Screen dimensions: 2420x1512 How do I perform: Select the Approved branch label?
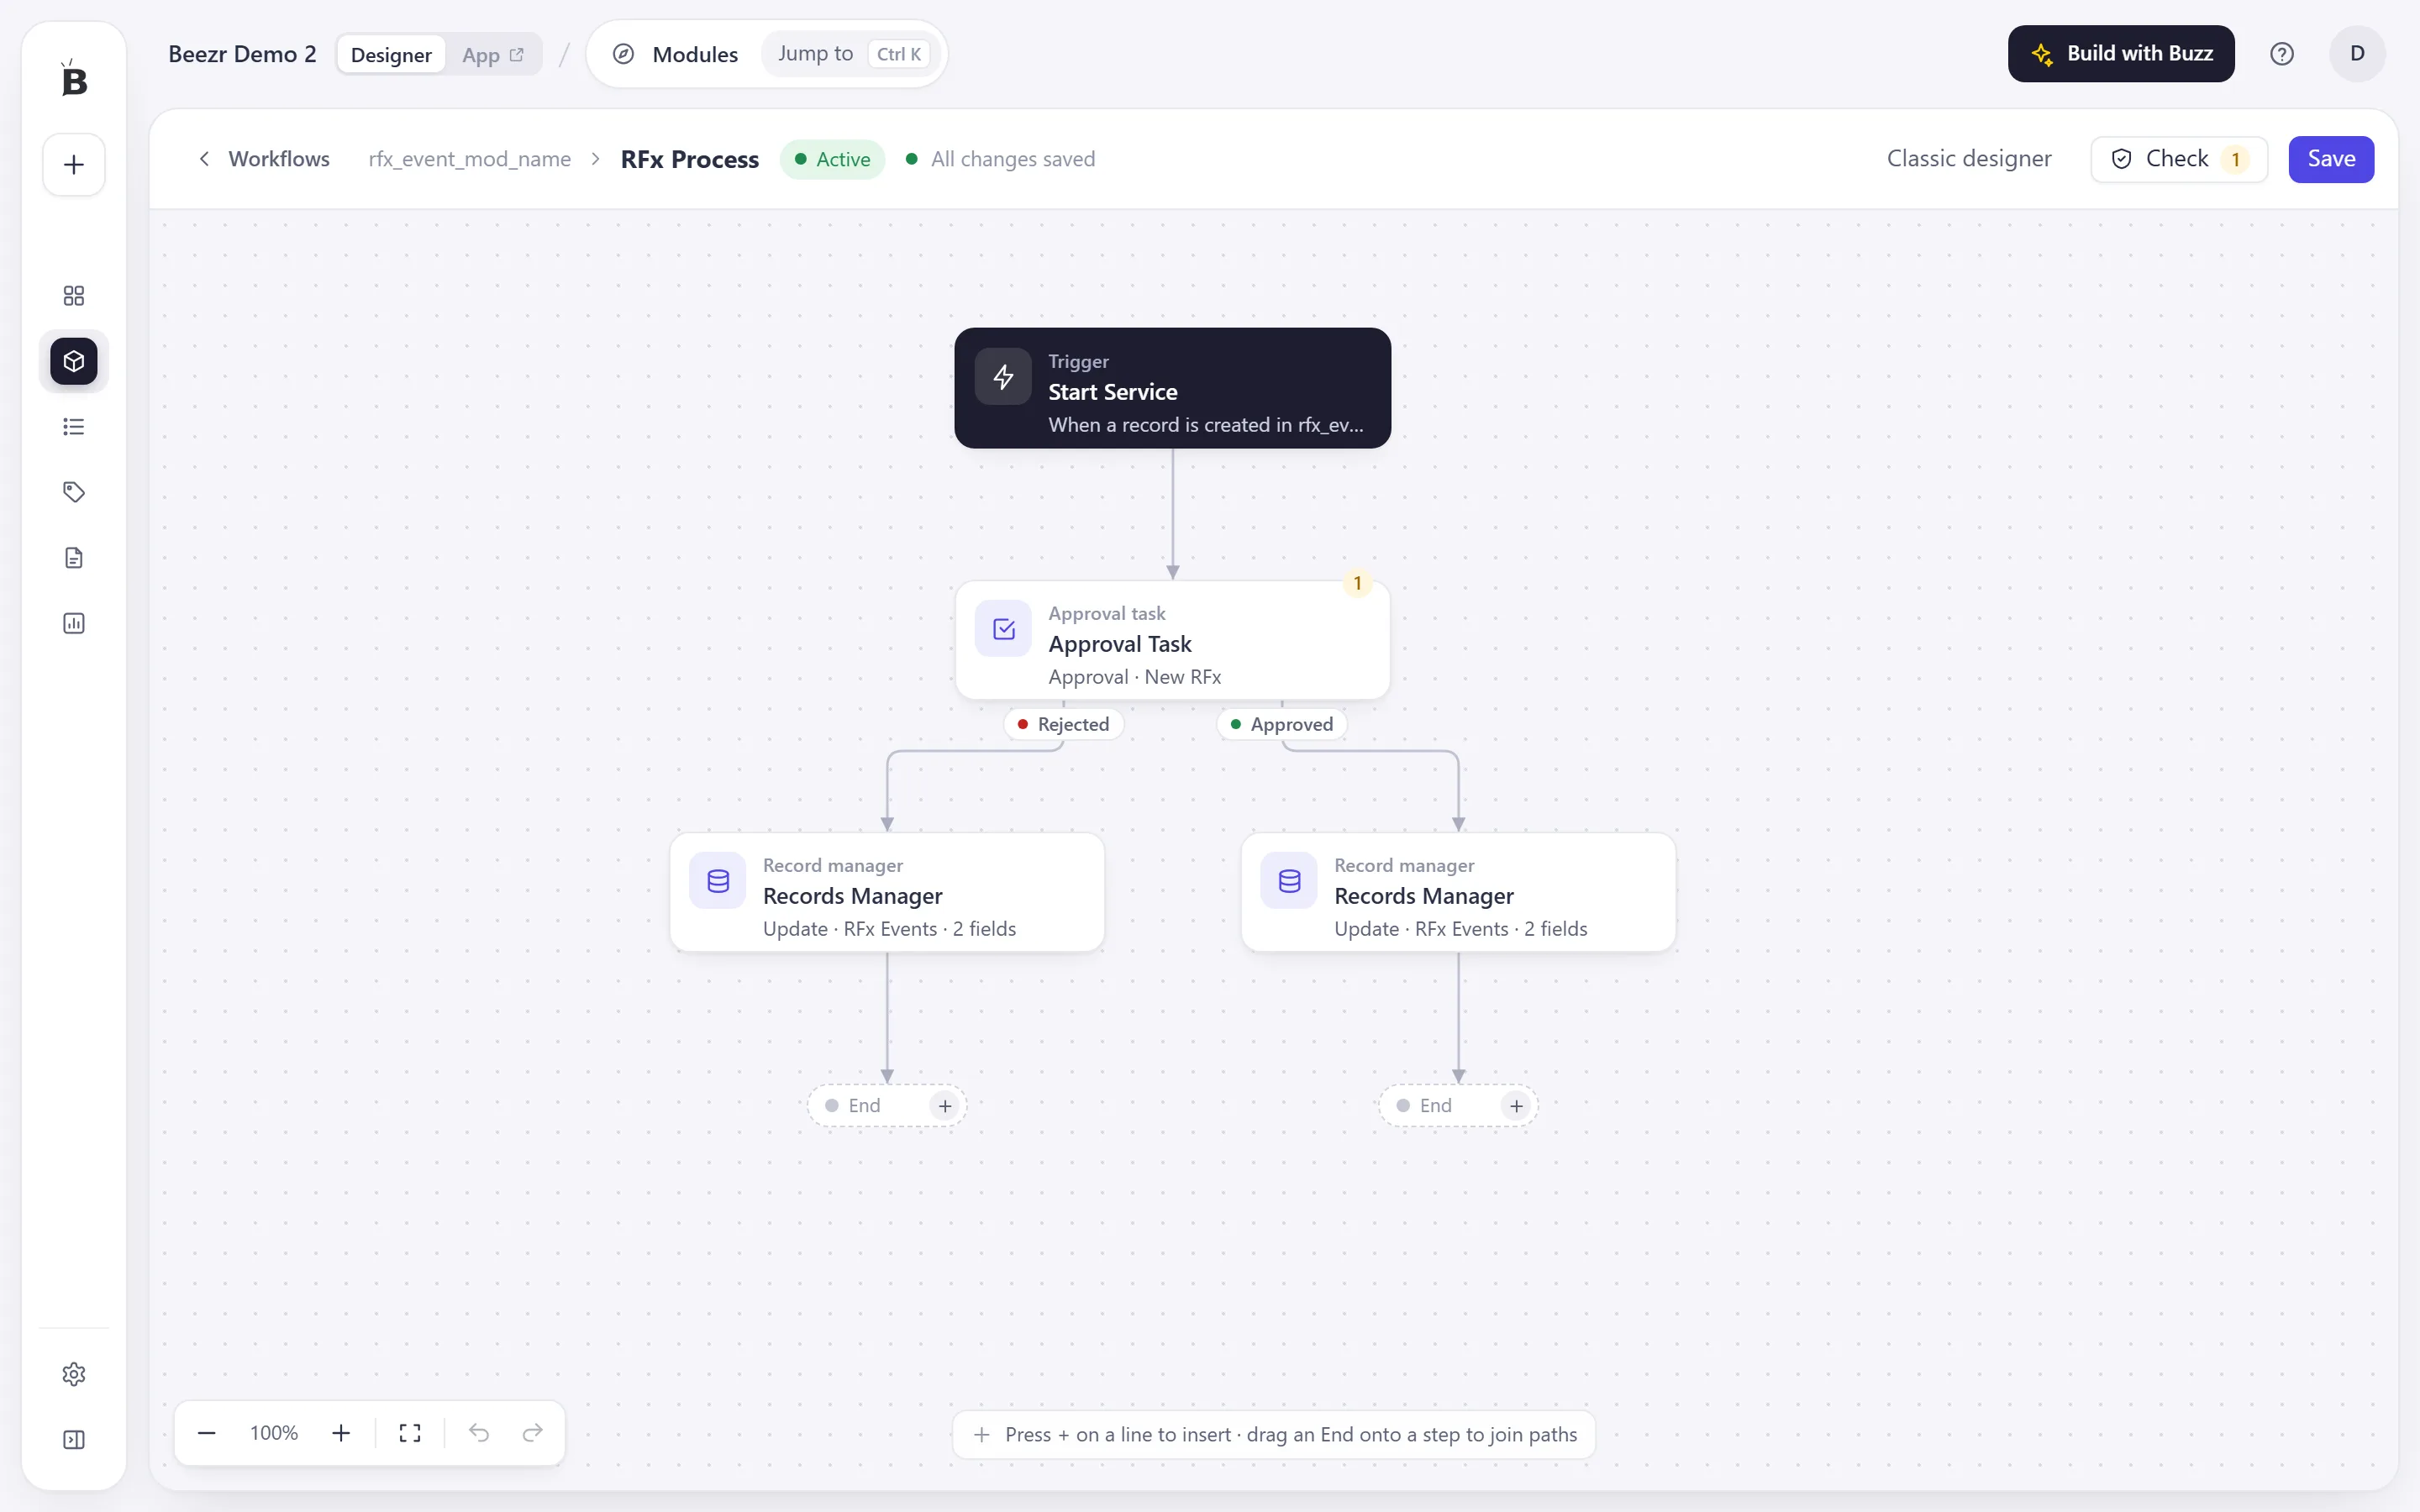tap(1281, 724)
